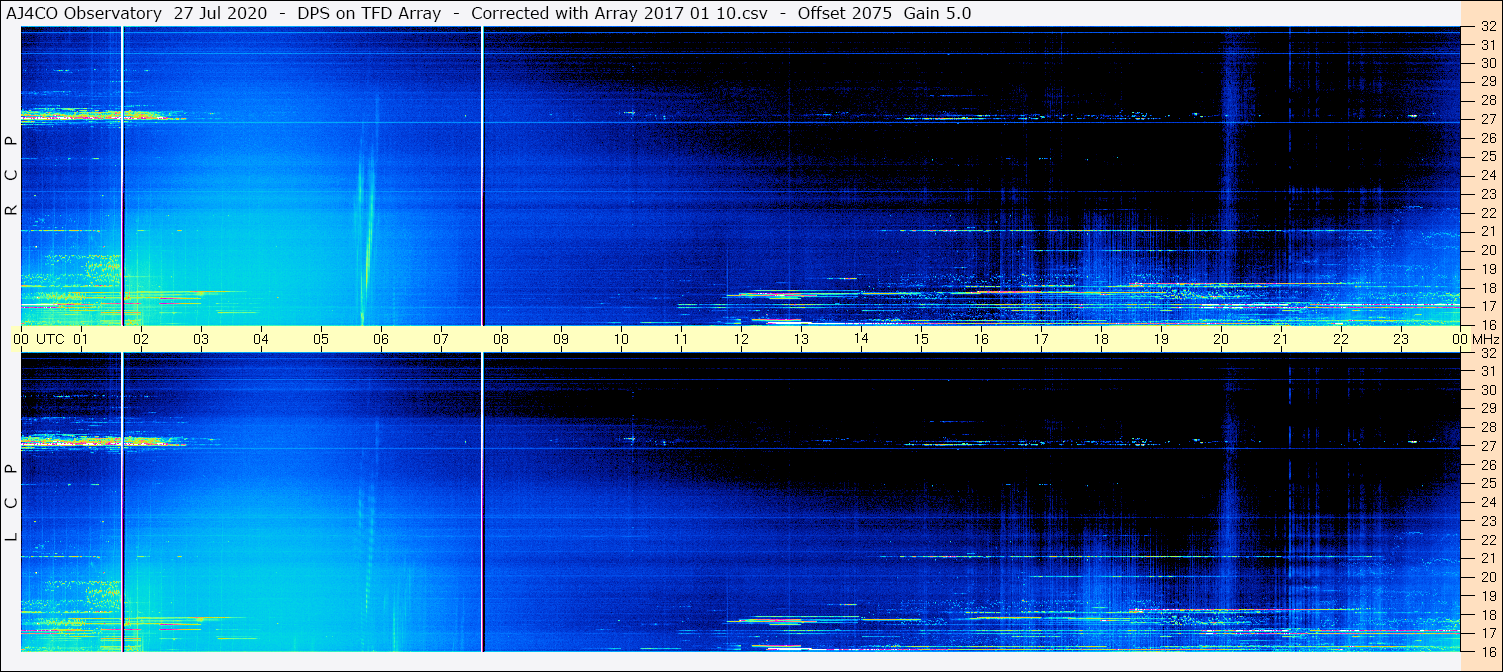Click the white vertical line before 02 UTC in LCP panel
1503x672 pixels.
(122, 502)
